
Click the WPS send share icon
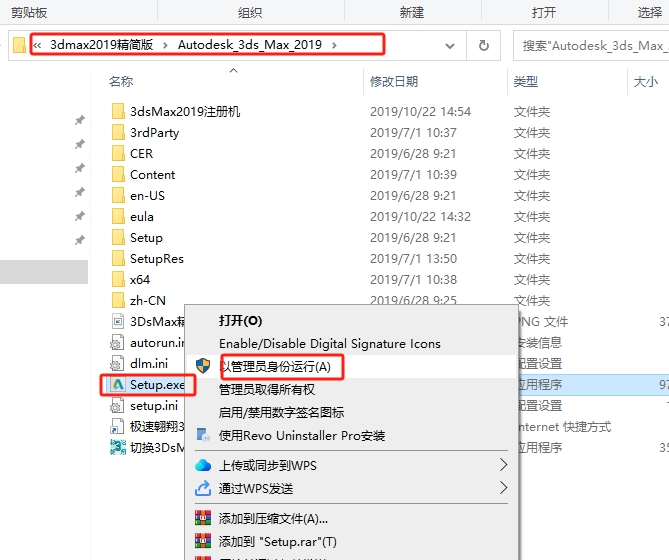[203, 488]
